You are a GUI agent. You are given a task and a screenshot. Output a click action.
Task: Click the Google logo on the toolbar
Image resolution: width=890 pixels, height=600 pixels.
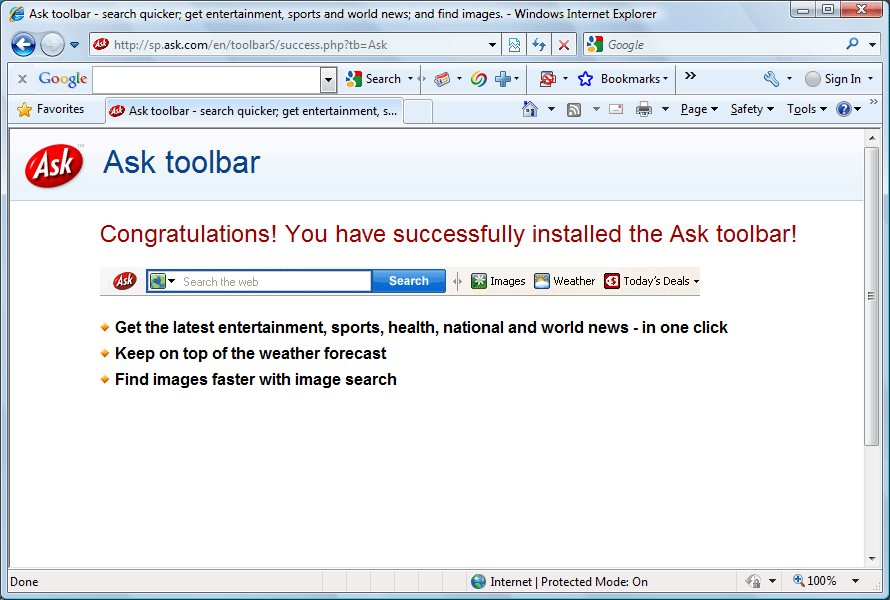tap(62, 79)
